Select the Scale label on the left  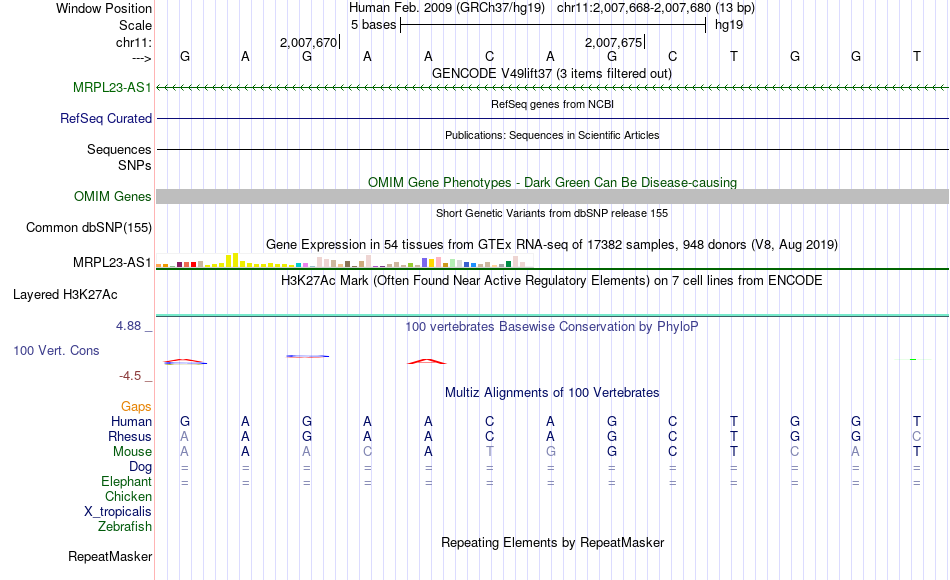pos(135,25)
